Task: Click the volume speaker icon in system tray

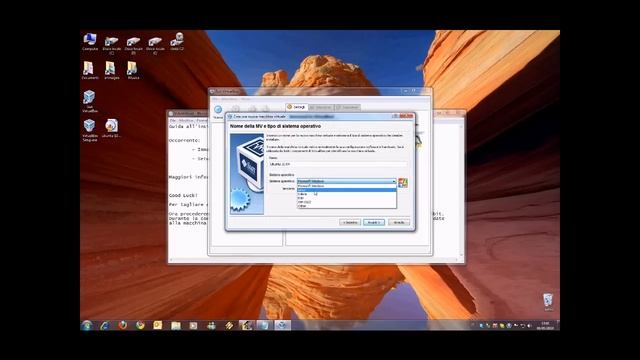Action: click(x=529, y=326)
